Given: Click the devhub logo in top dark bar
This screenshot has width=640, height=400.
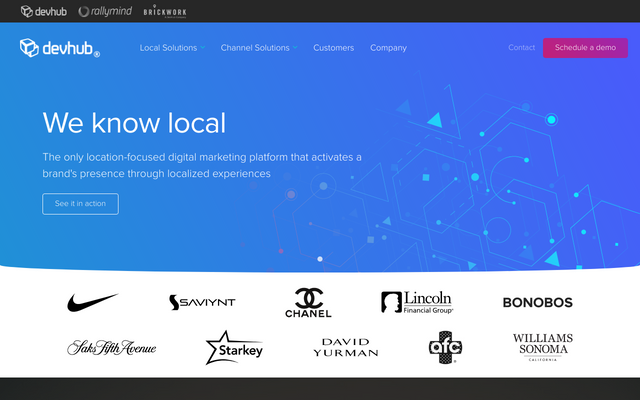Looking at the screenshot, I should 44,11.
